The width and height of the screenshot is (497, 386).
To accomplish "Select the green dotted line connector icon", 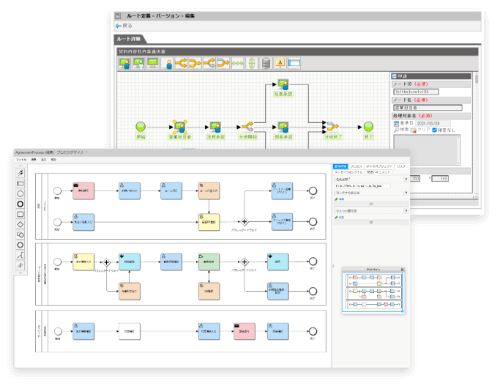I will (x=238, y=63).
